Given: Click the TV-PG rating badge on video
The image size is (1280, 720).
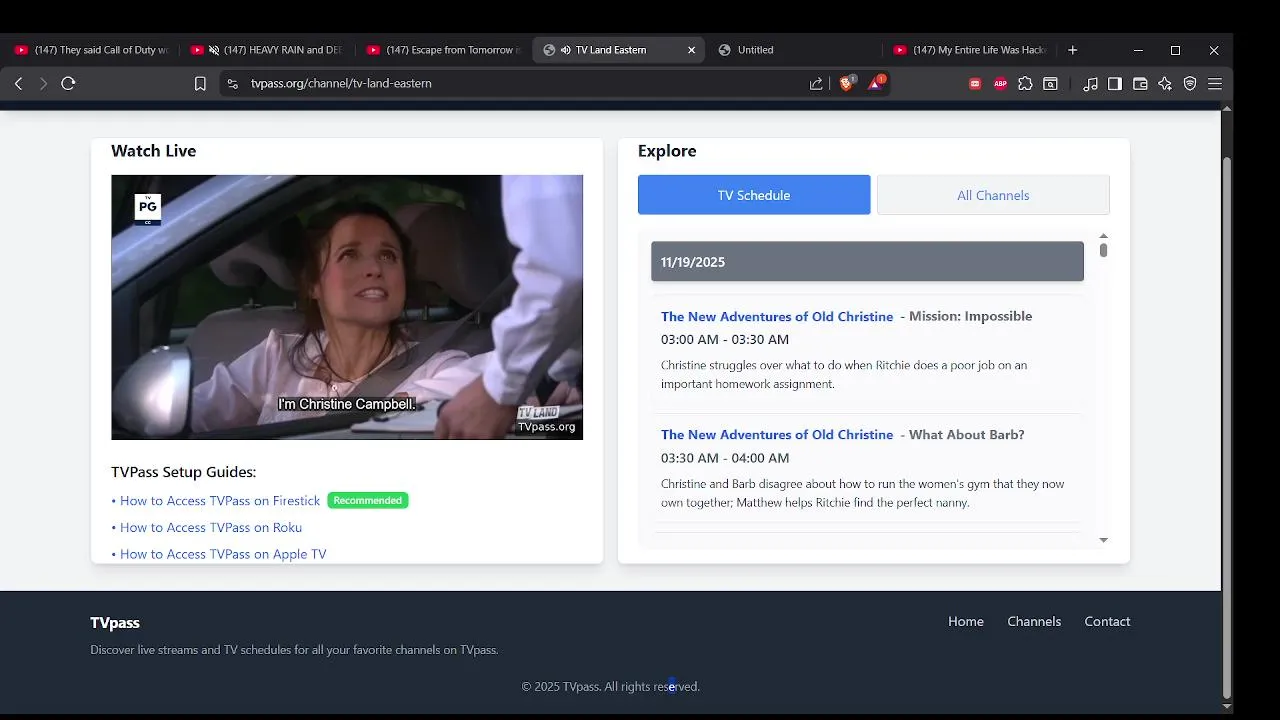Looking at the screenshot, I should pos(148,209).
